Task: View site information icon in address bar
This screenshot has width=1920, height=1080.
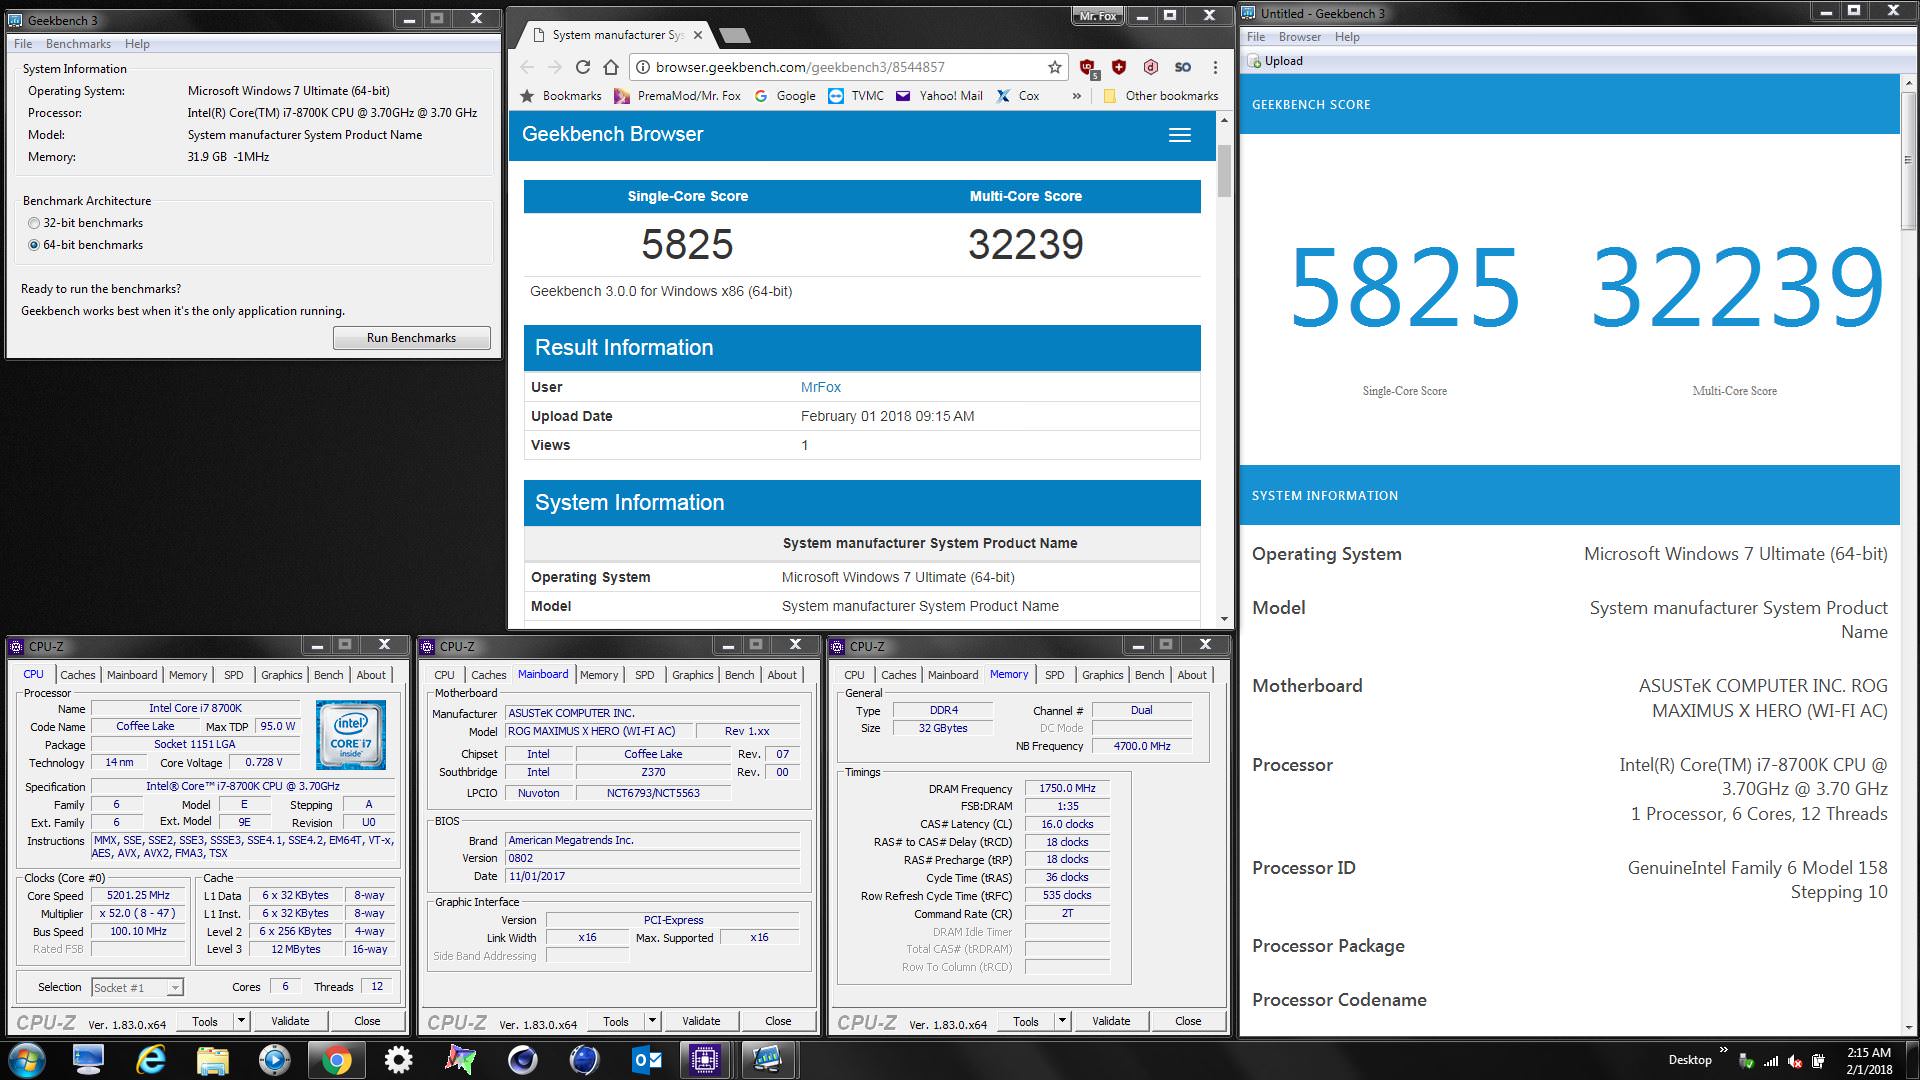Action: tap(642, 67)
